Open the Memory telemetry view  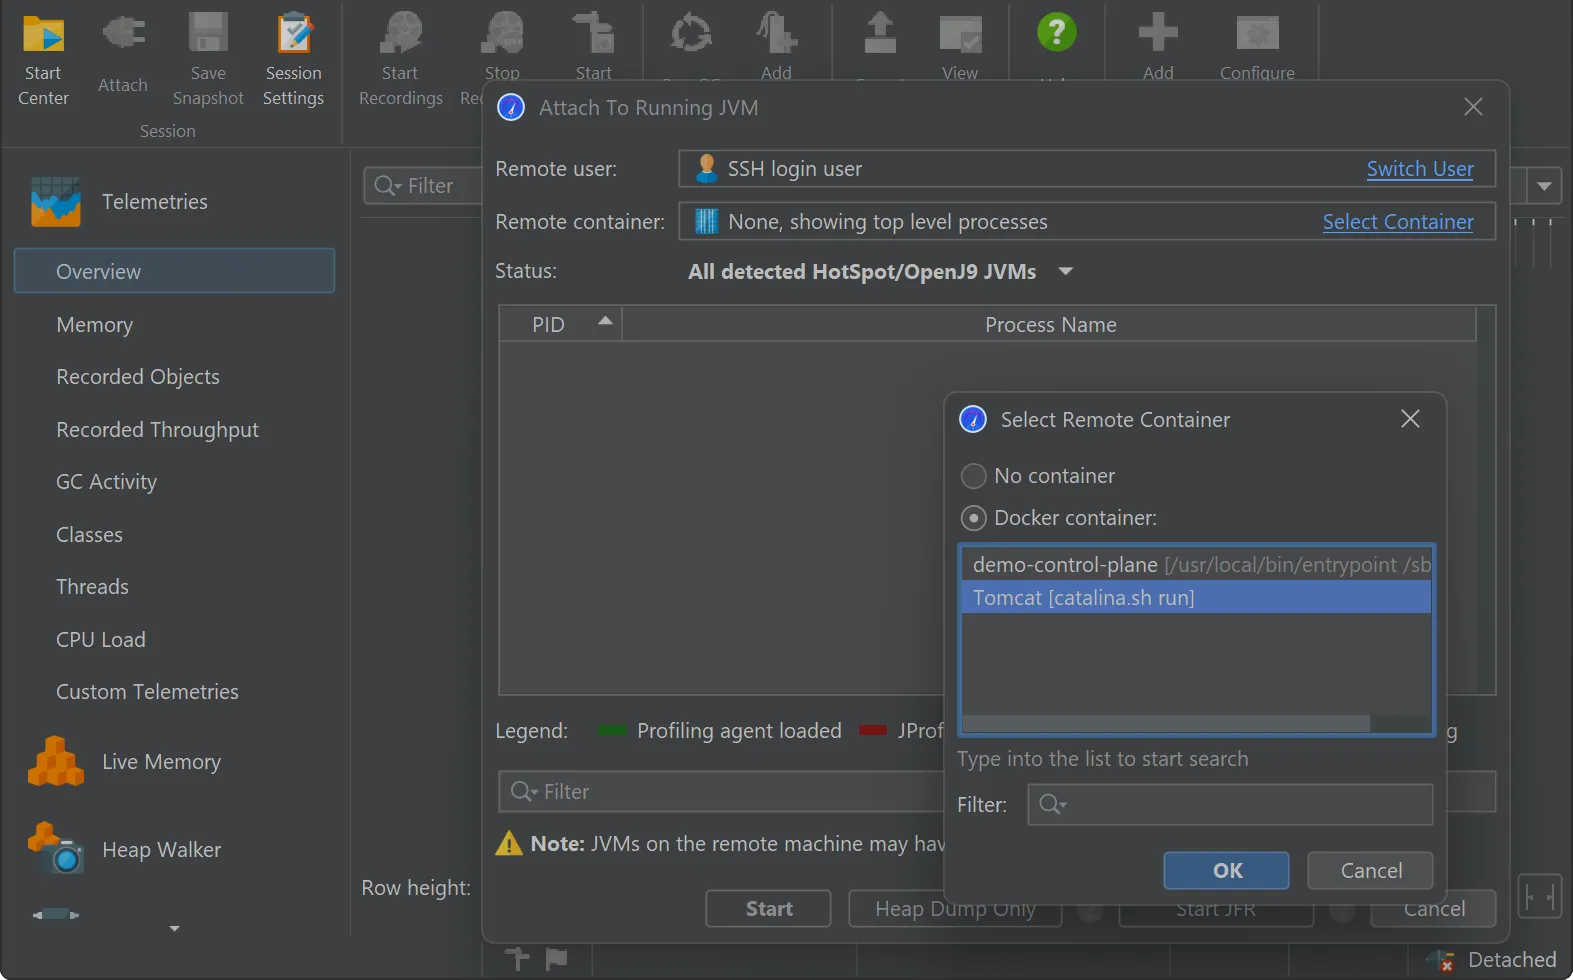(x=95, y=325)
